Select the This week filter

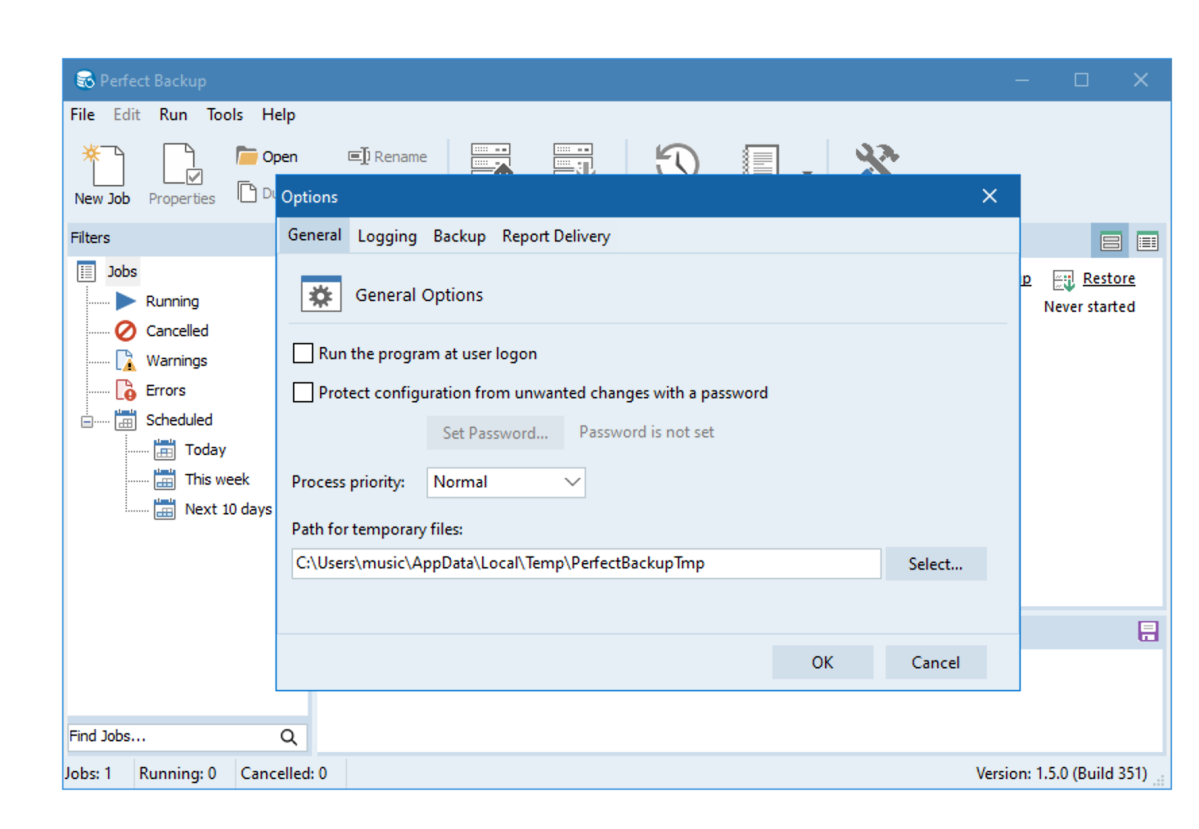click(x=216, y=480)
